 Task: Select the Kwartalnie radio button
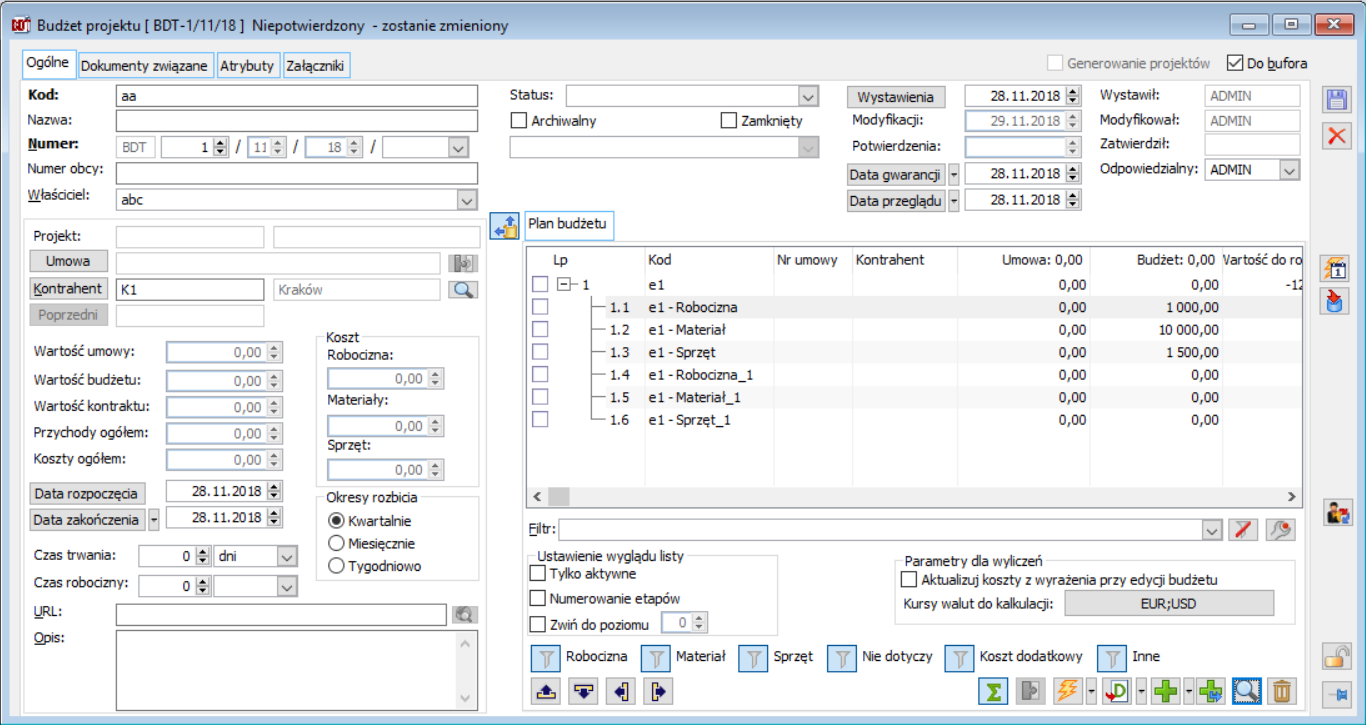[x=337, y=521]
